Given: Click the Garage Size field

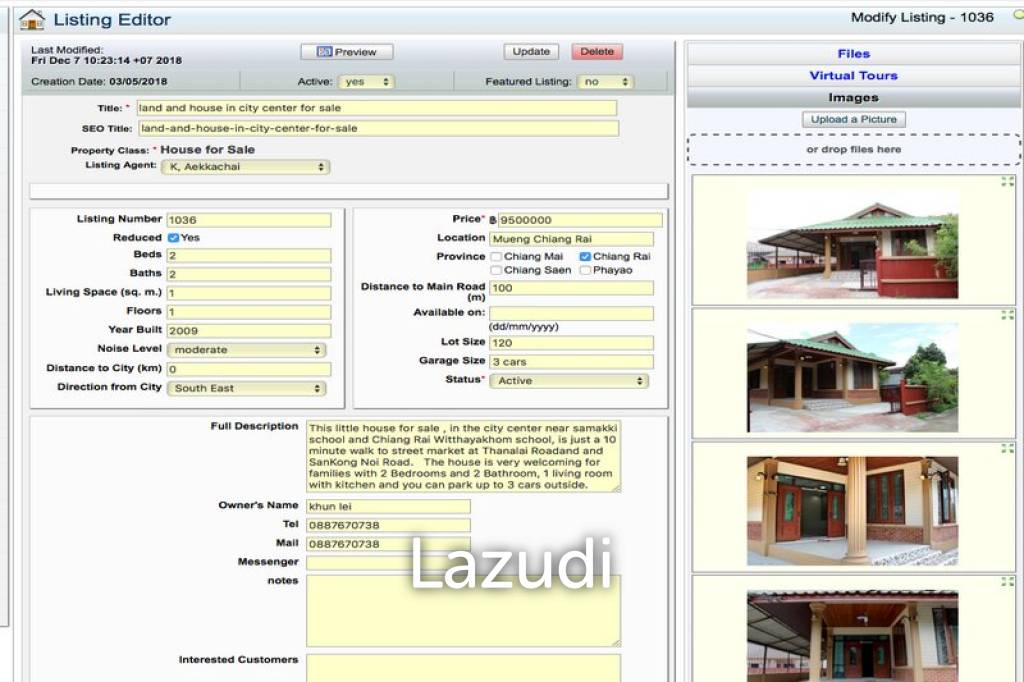Looking at the screenshot, I should (571, 362).
